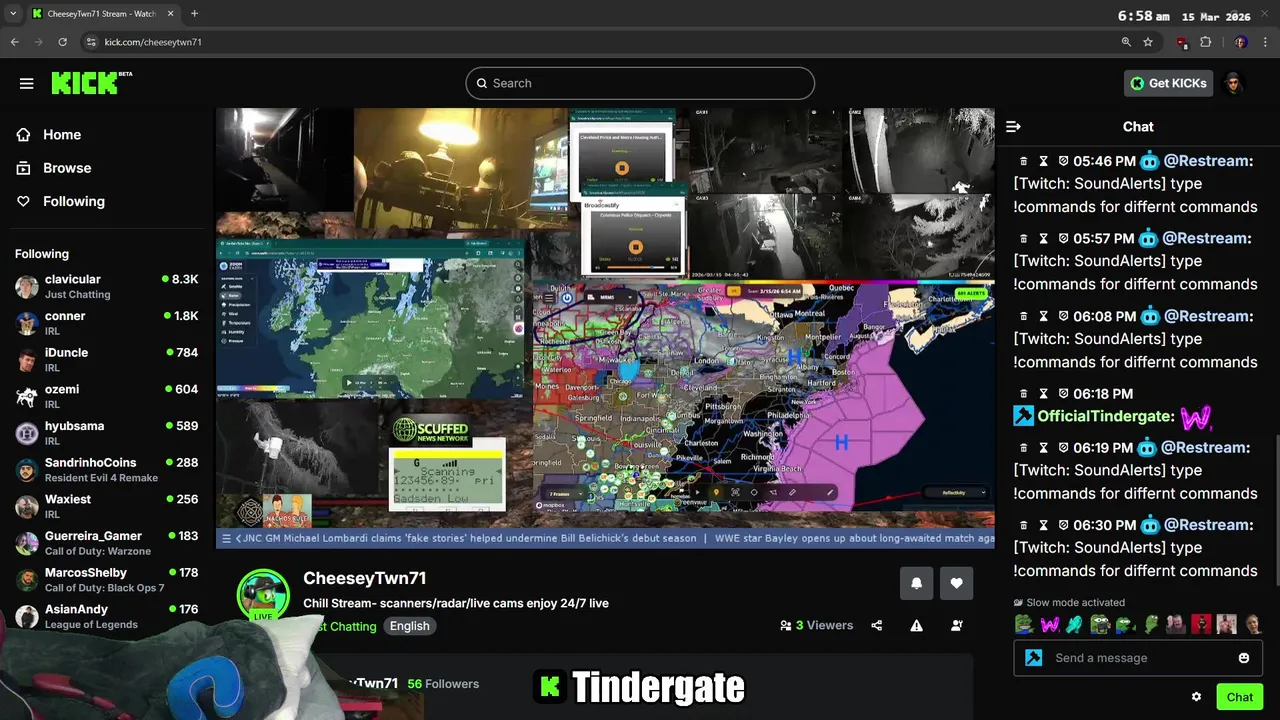Open a new browser tab
This screenshot has height=720, width=1280.
point(194,14)
